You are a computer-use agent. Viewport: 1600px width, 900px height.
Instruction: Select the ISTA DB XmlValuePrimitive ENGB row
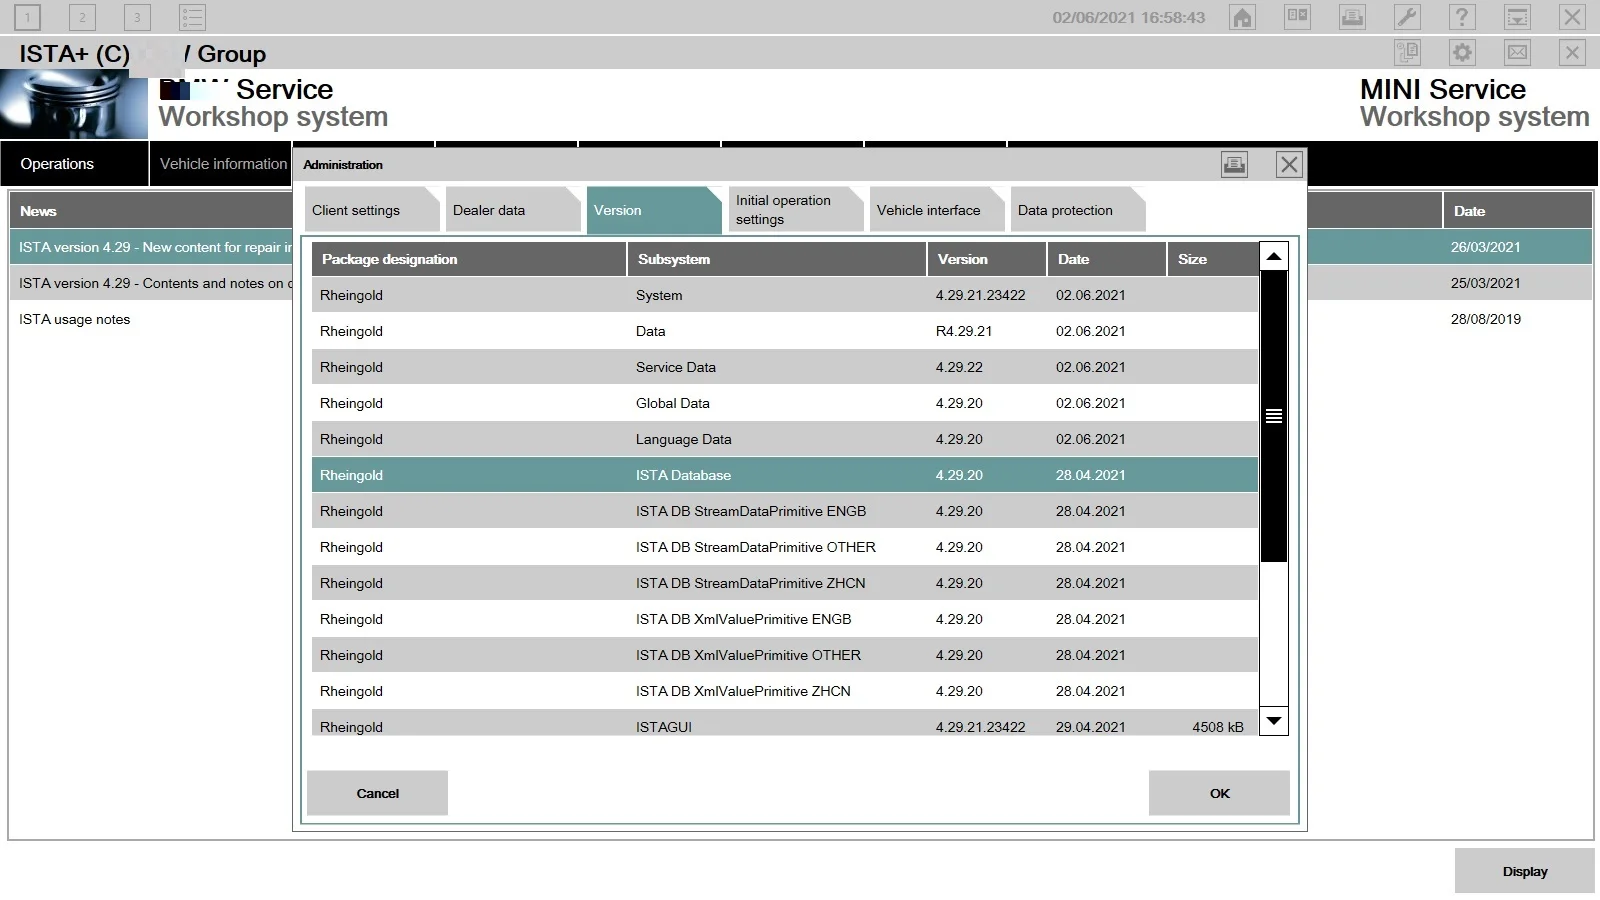(785, 619)
